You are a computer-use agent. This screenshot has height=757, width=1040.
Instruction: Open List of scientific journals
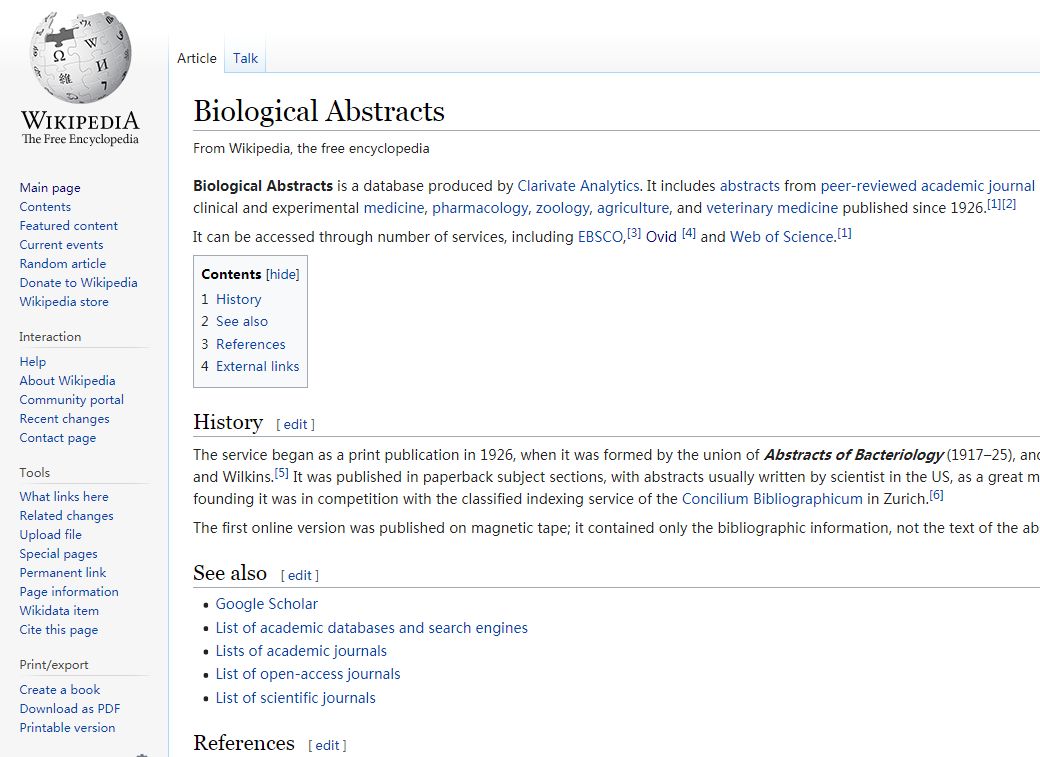295,698
